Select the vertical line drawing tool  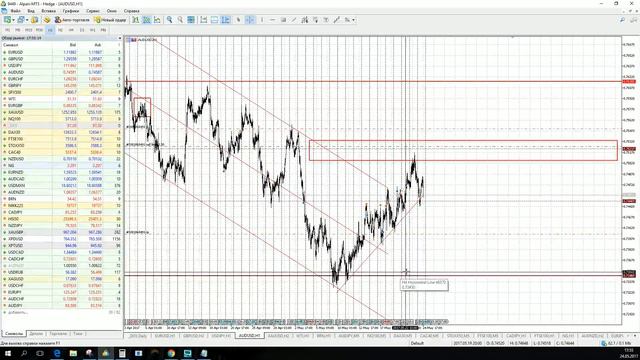[262, 20]
